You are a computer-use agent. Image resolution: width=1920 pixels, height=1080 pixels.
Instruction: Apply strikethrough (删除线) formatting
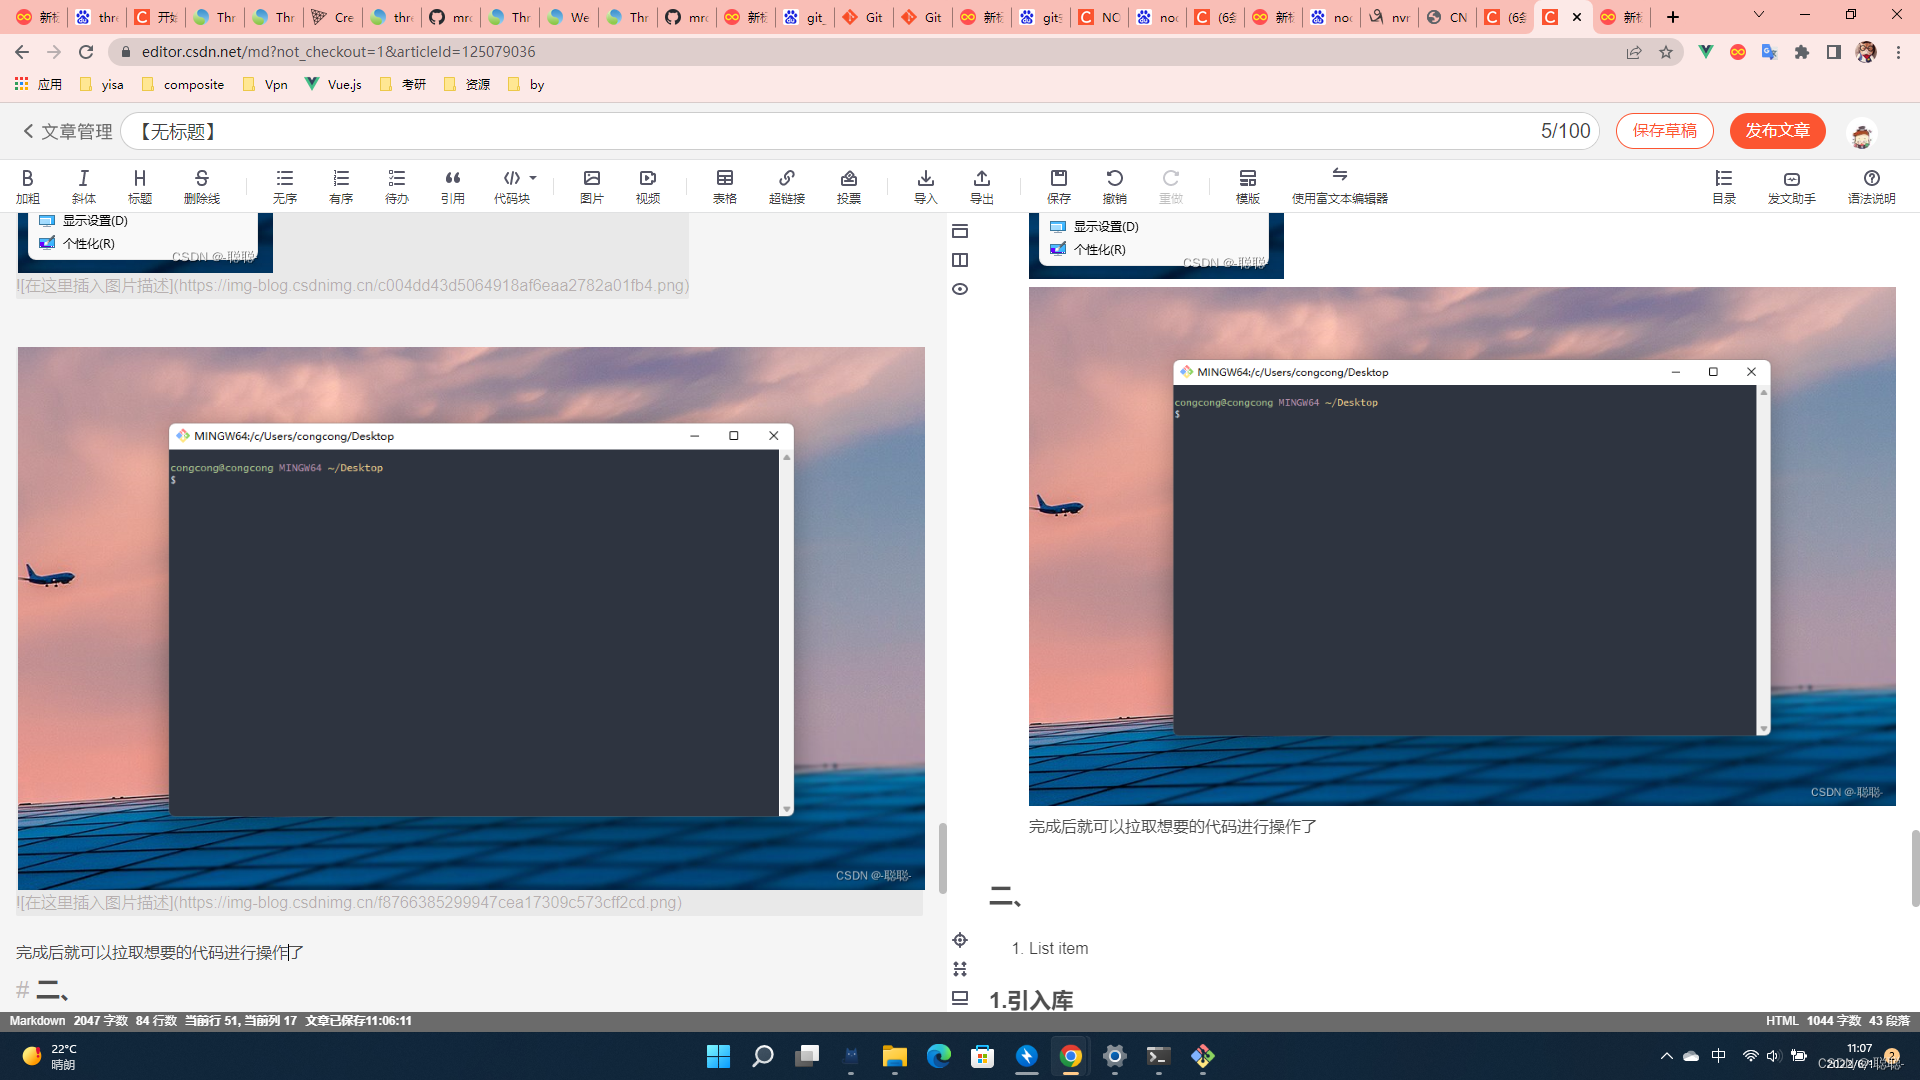[201, 186]
